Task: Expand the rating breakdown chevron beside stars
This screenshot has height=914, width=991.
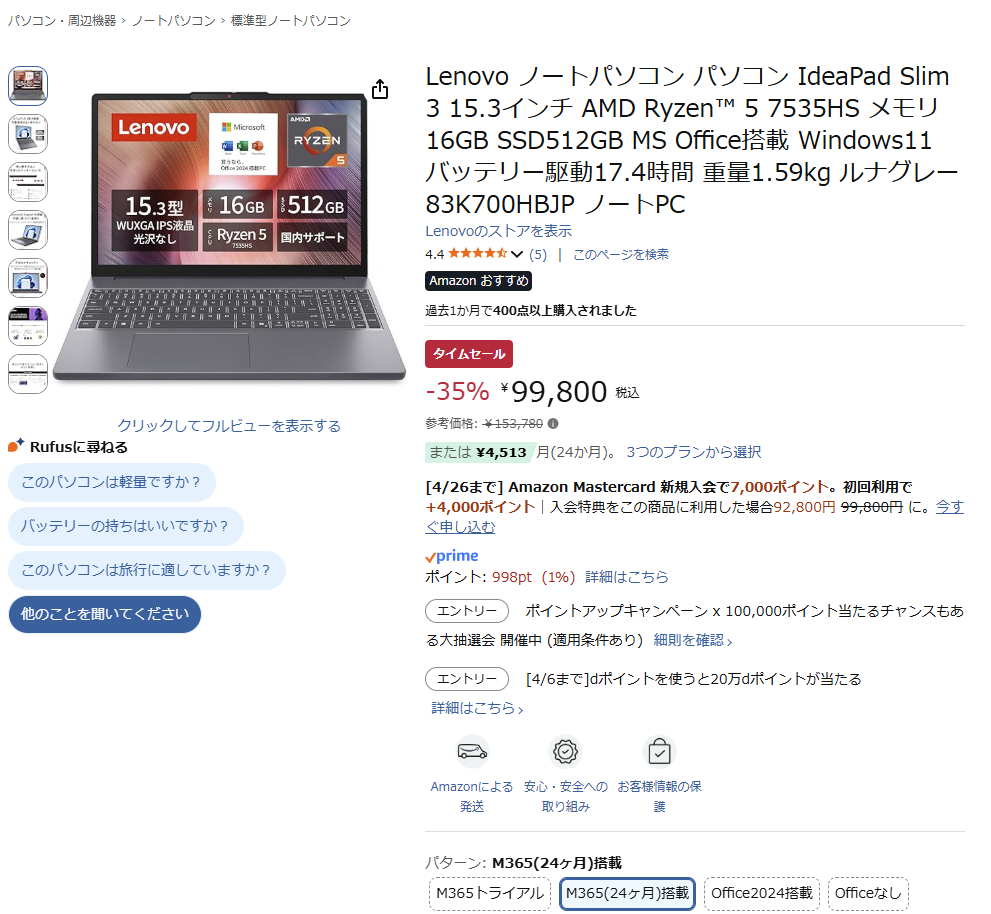Action: coord(517,255)
